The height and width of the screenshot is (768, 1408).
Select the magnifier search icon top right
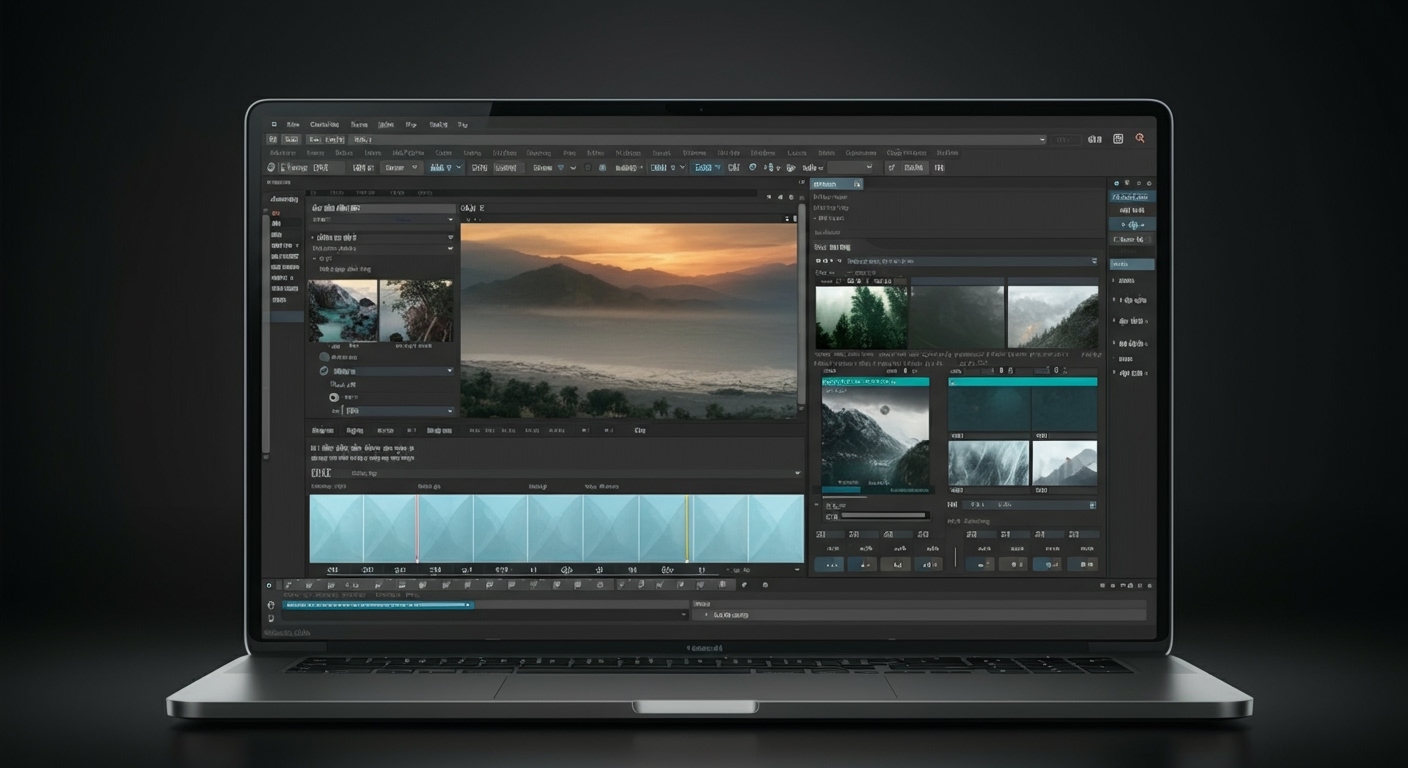1140,139
